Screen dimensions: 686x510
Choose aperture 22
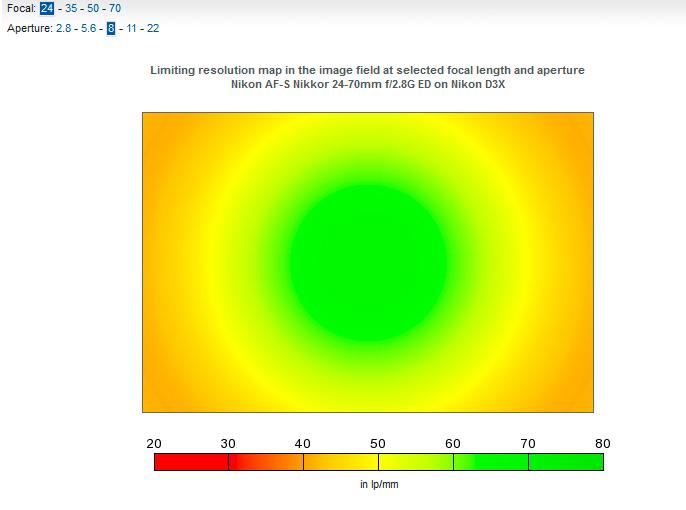point(153,28)
